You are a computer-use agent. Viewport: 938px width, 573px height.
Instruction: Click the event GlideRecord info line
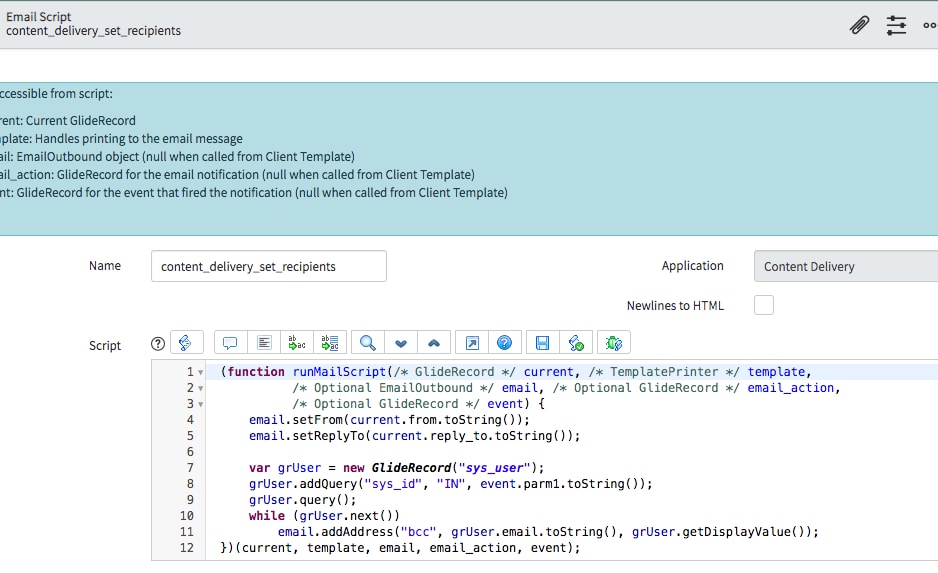point(254,193)
